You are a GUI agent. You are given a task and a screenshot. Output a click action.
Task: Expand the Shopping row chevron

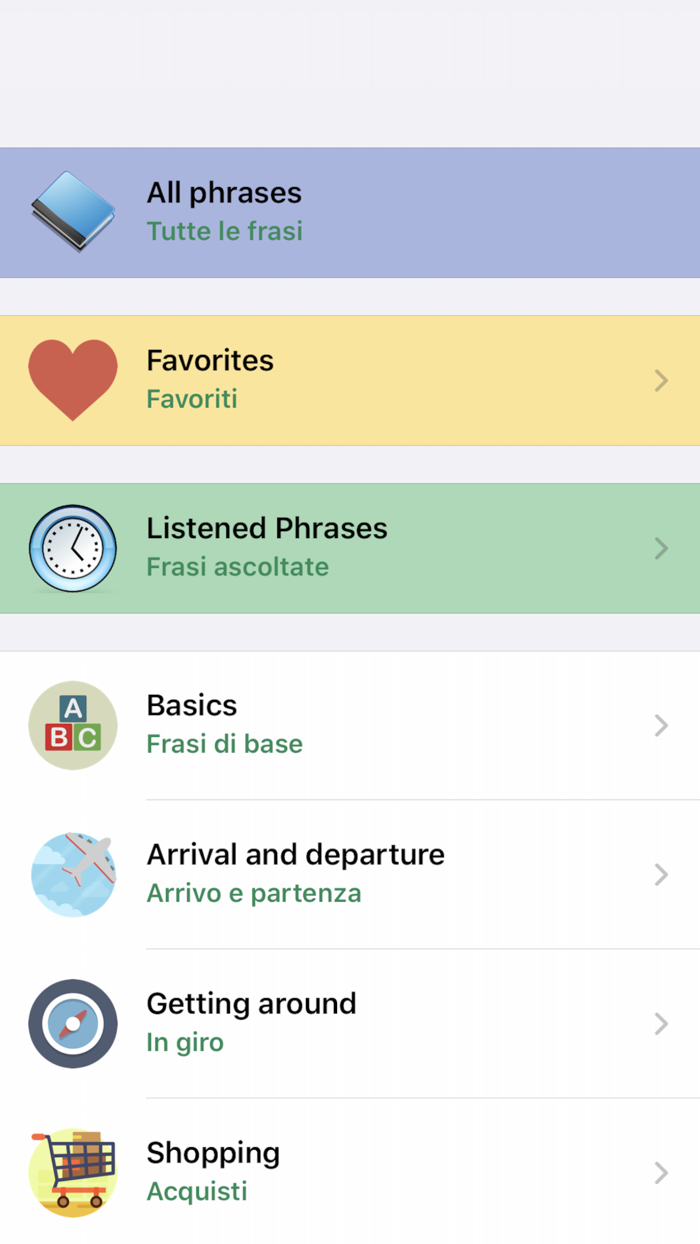pos(660,1172)
